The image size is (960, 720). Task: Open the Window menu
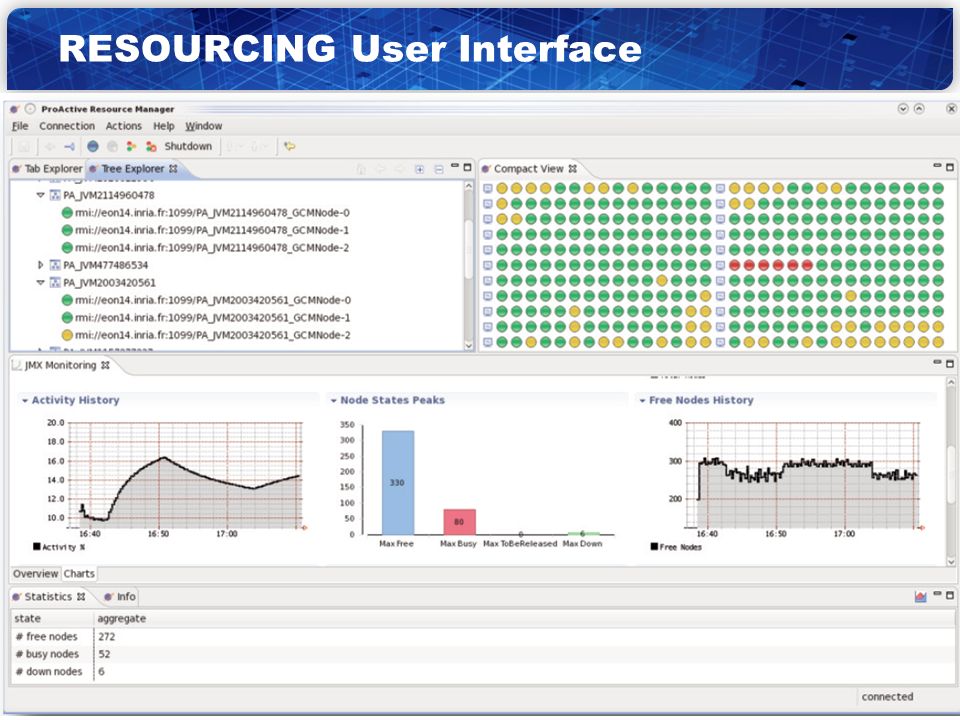[203, 126]
